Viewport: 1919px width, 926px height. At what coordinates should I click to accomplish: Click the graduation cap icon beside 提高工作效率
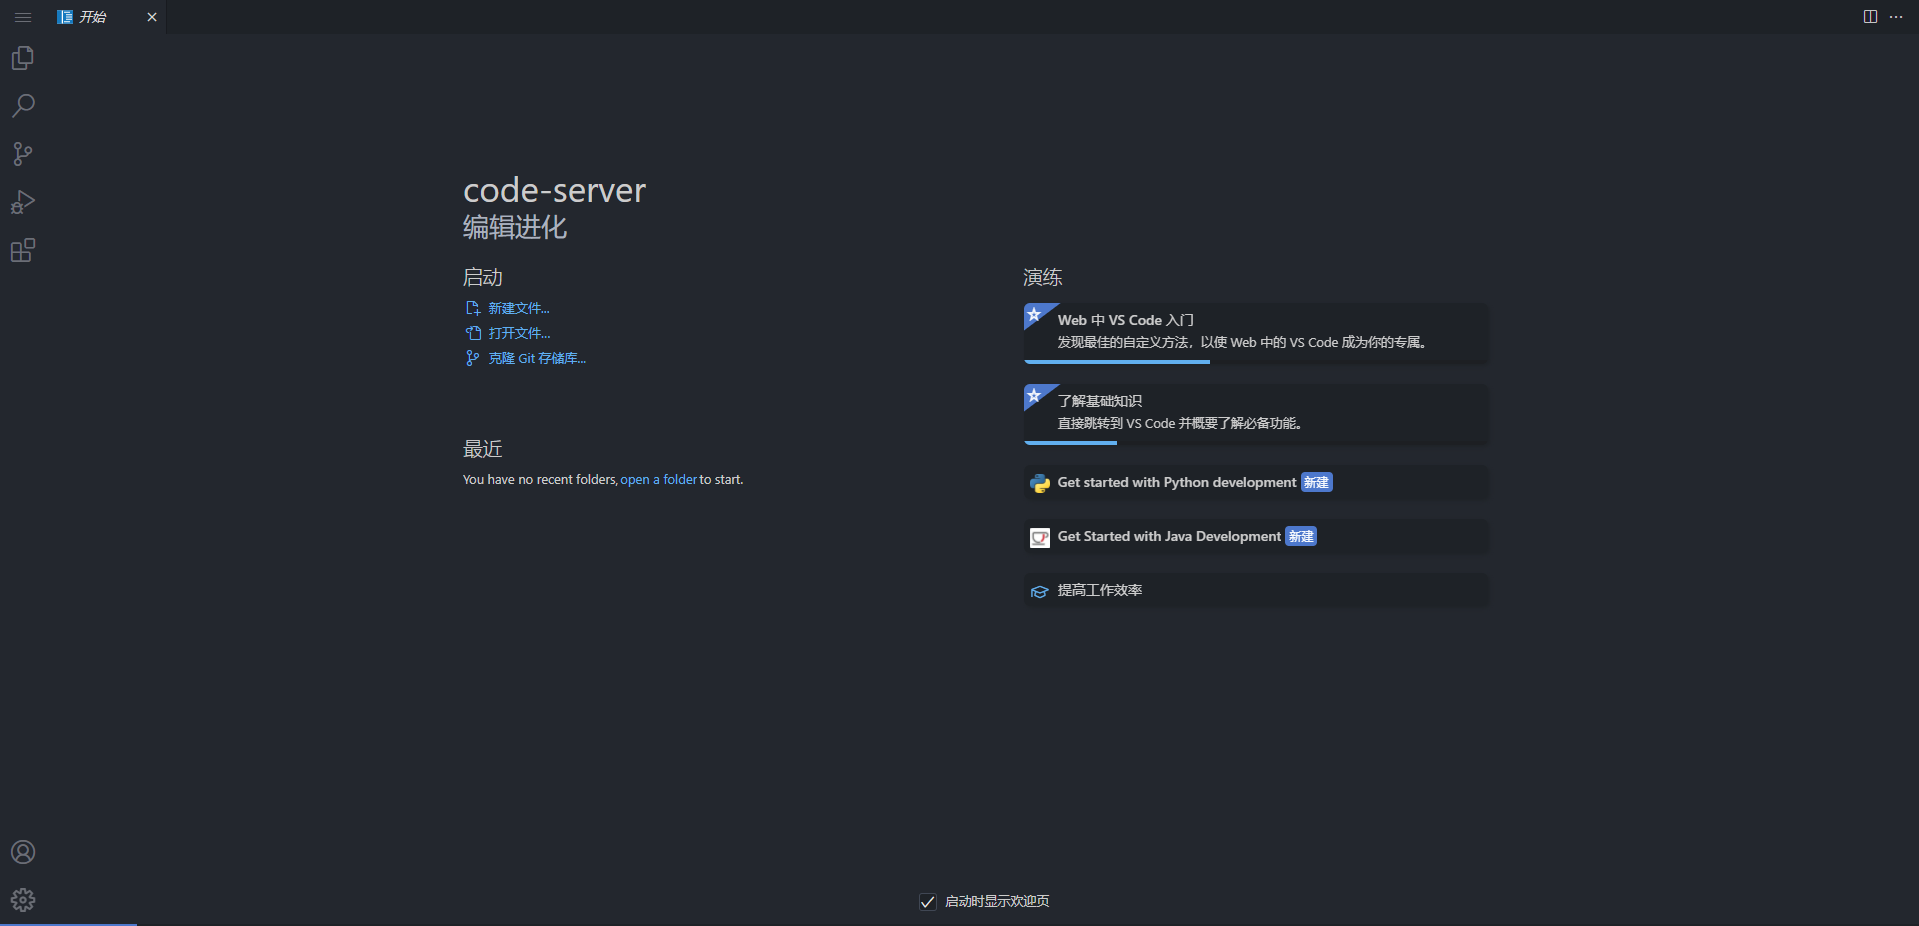(x=1040, y=592)
